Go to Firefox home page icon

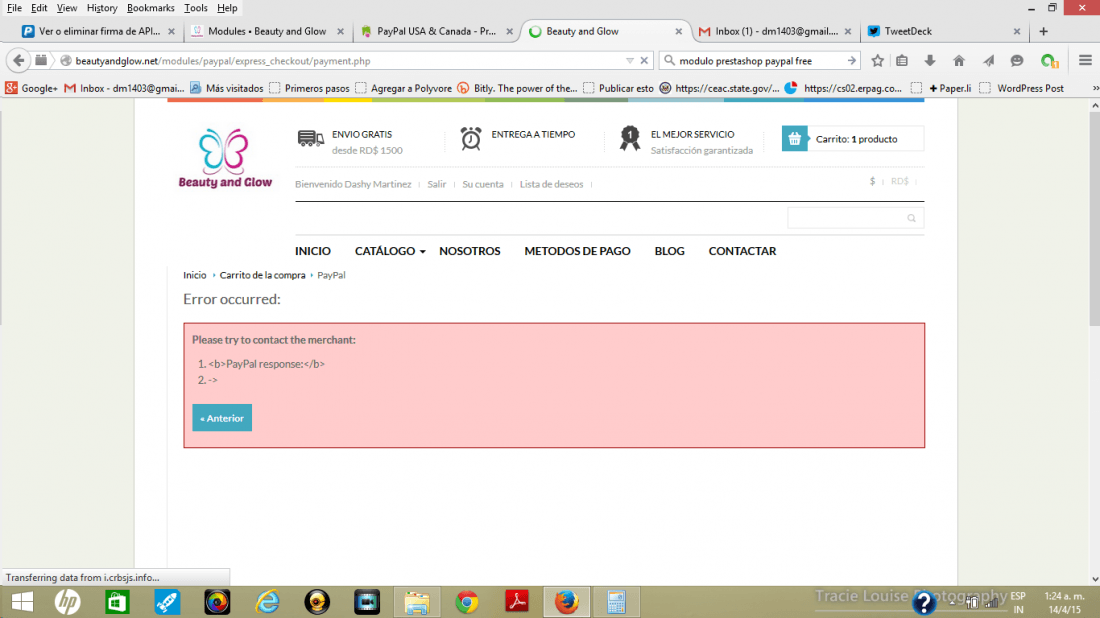pos(959,61)
